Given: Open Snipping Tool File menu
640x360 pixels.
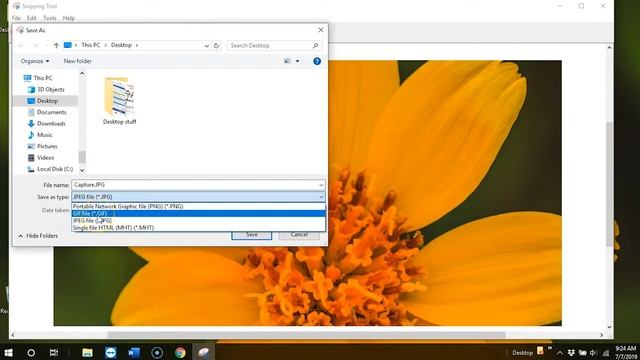Looking at the screenshot, I should coord(16,18).
